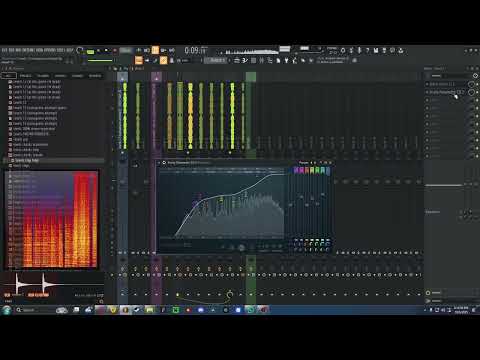The width and height of the screenshot is (480, 360).
Task: Toggle the first effect slot's enable LED
Action: pos(477,84)
